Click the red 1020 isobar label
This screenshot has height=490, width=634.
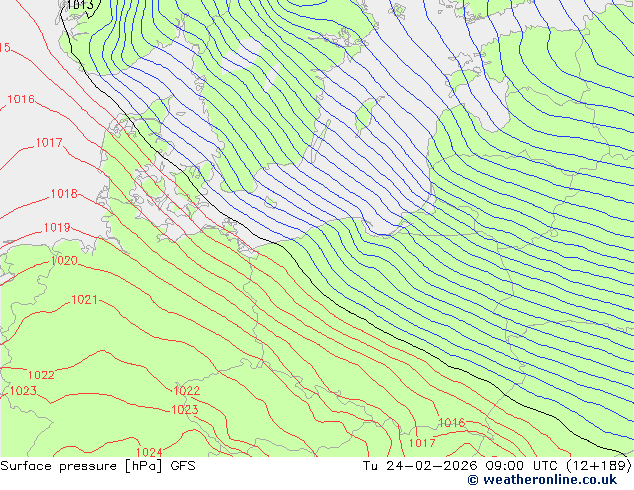coord(64,261)
